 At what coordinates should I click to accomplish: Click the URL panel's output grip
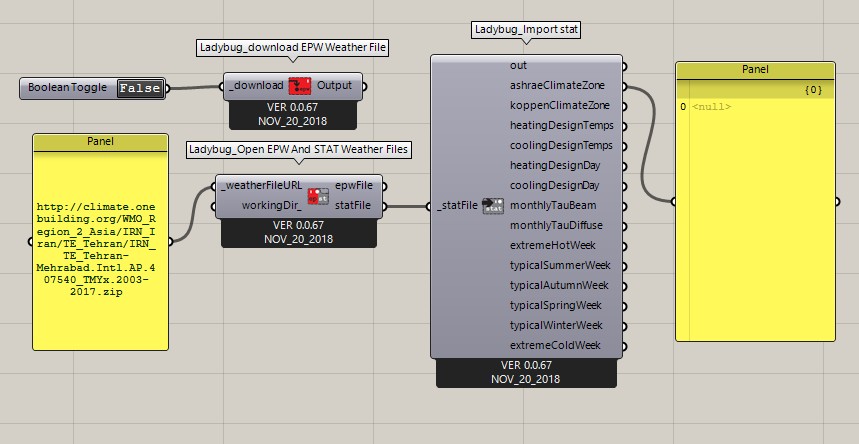pyautogui.click(x=170, y=241)
